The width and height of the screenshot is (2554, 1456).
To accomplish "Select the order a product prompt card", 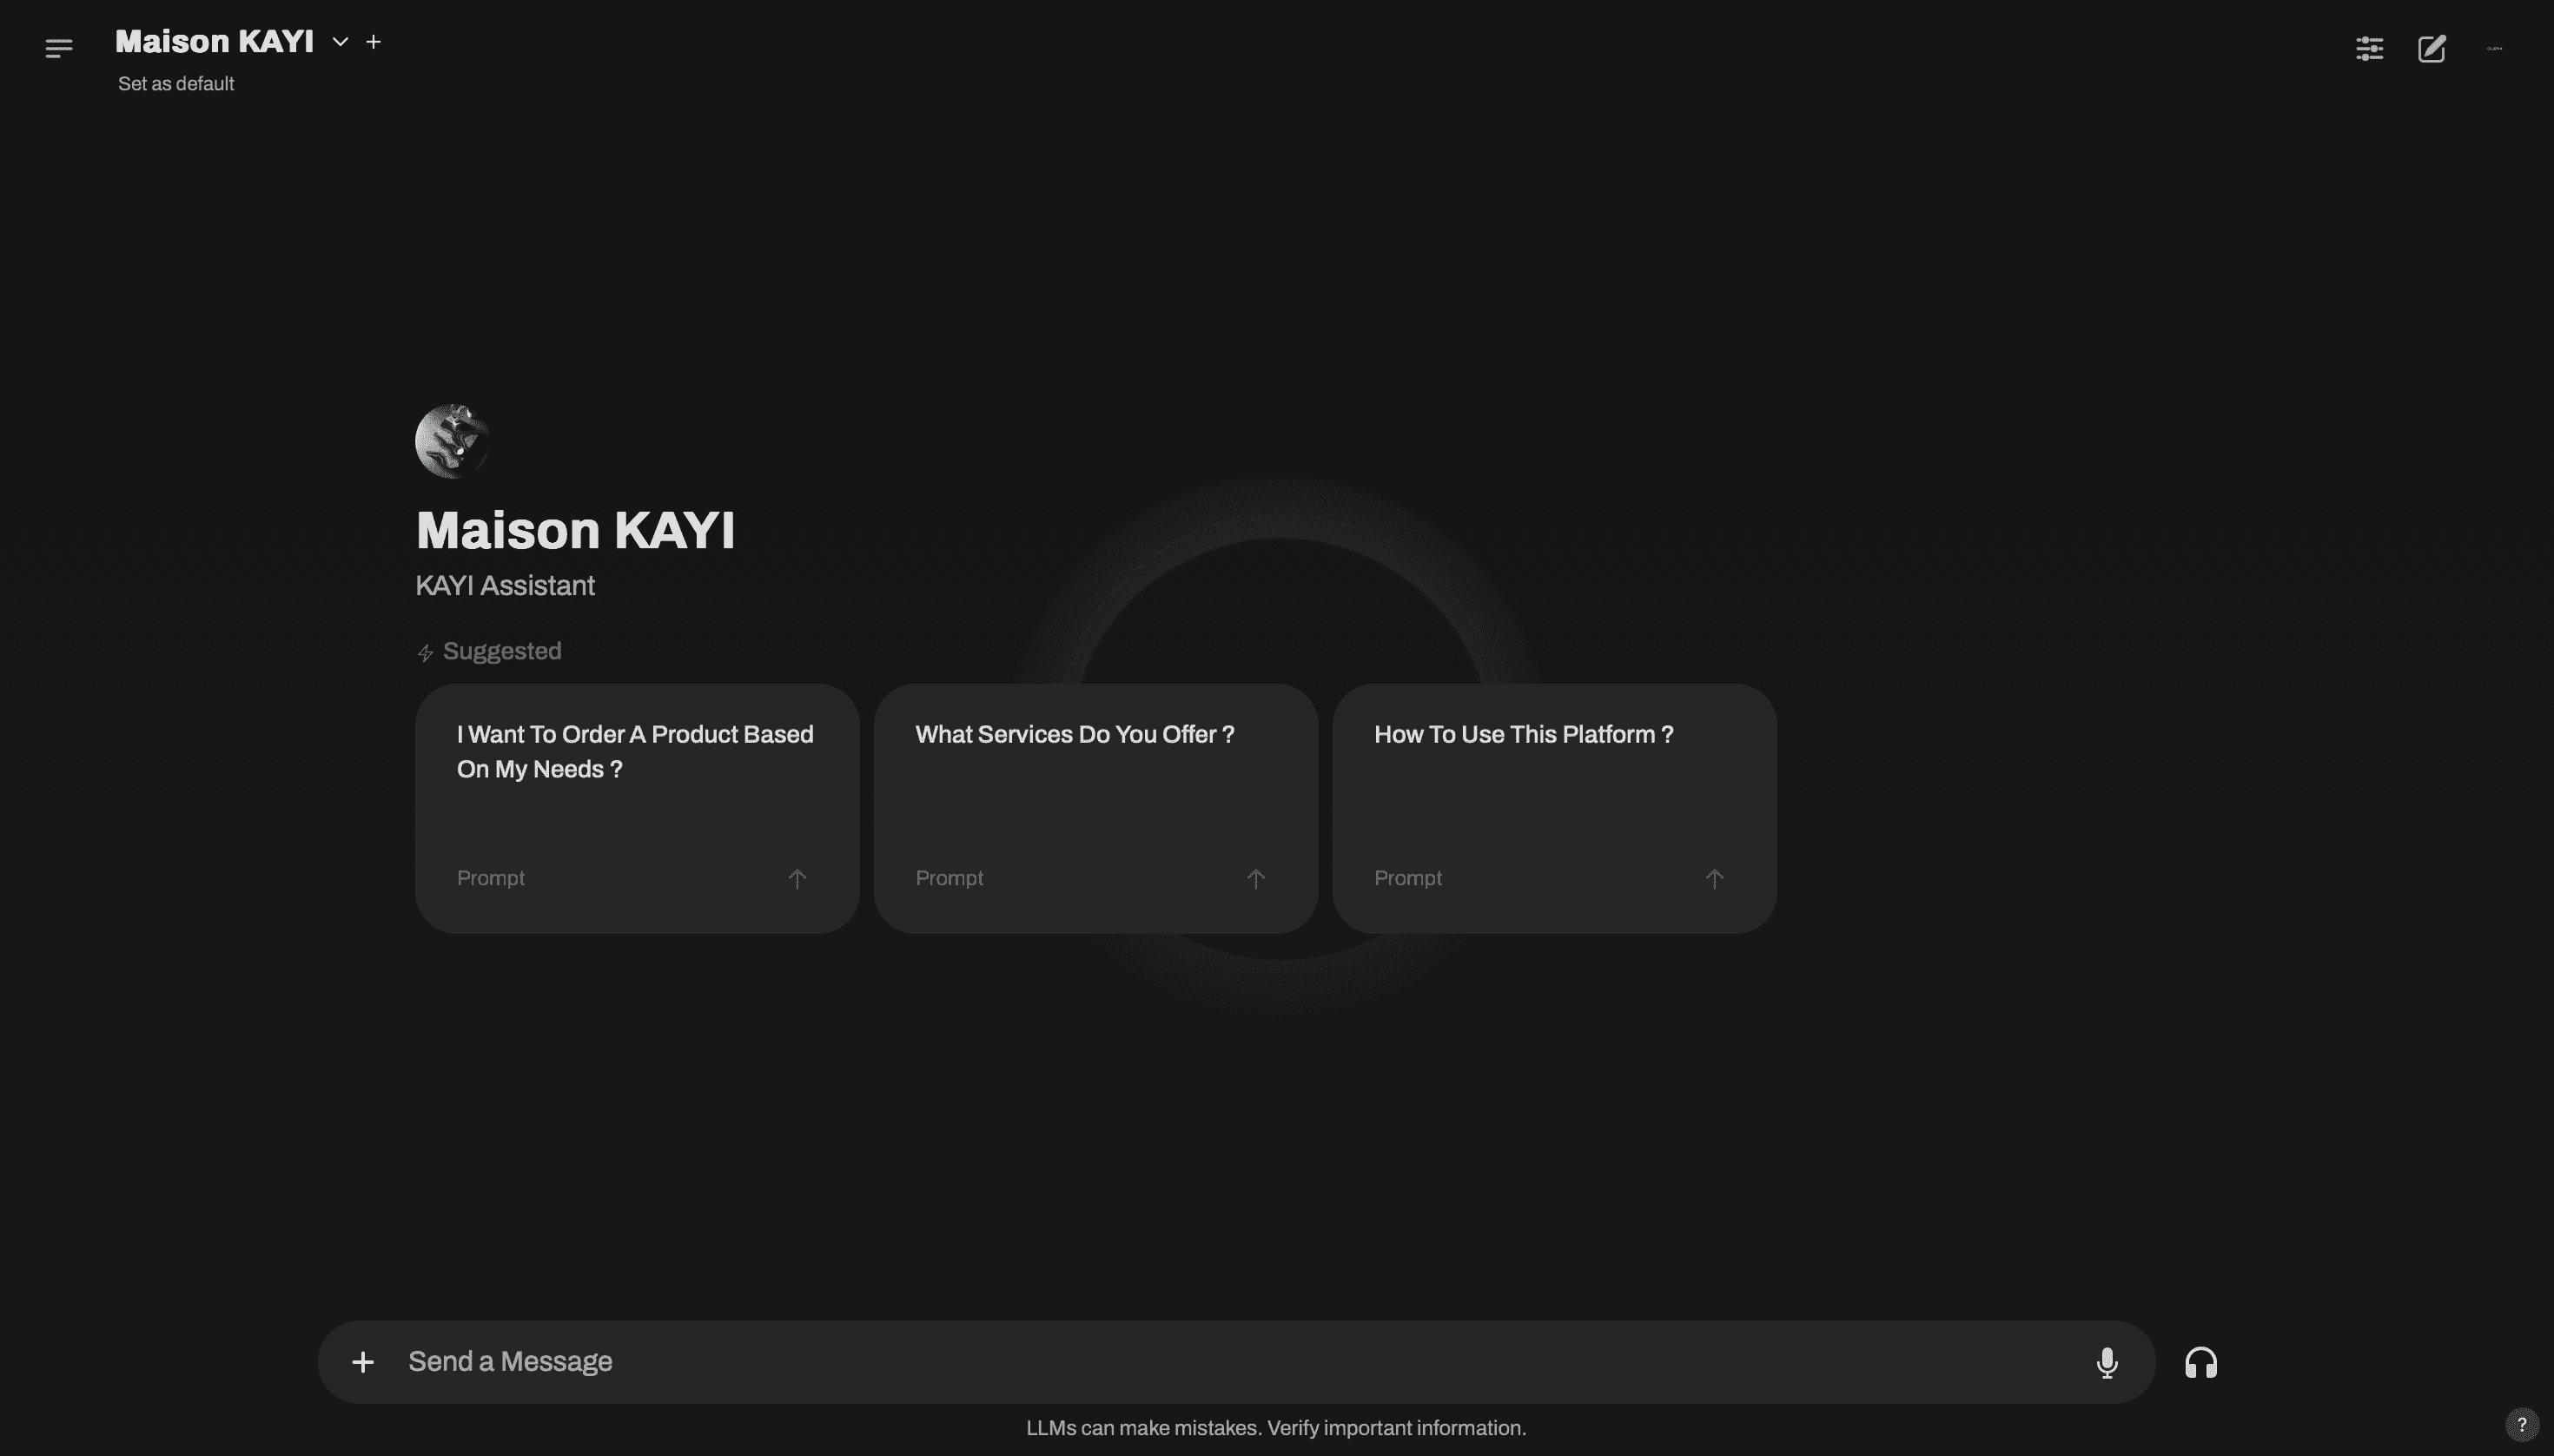I will click(637, 790).
